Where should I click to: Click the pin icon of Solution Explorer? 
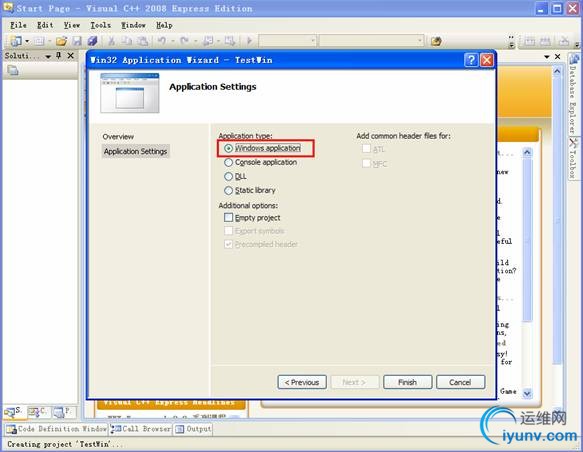(59, 56)
